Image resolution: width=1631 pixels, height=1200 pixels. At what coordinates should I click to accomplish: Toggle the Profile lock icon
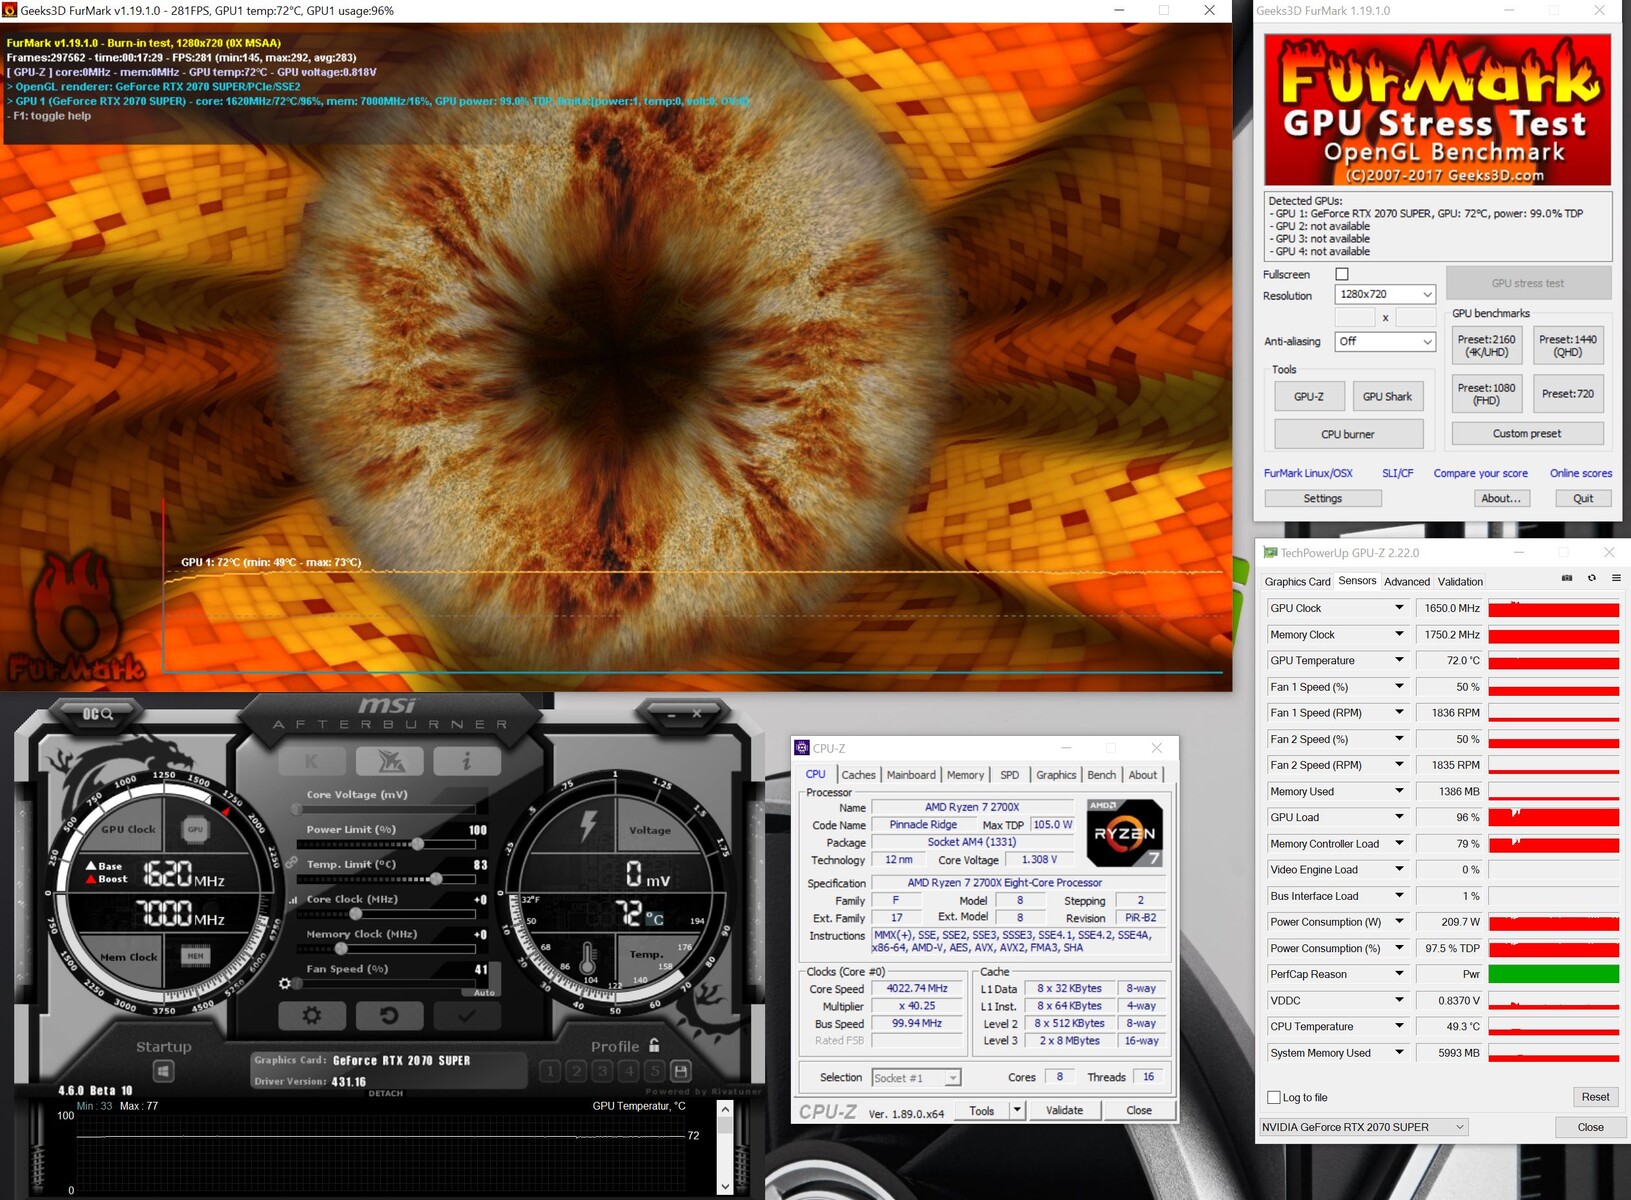[x=654, y=1045]
